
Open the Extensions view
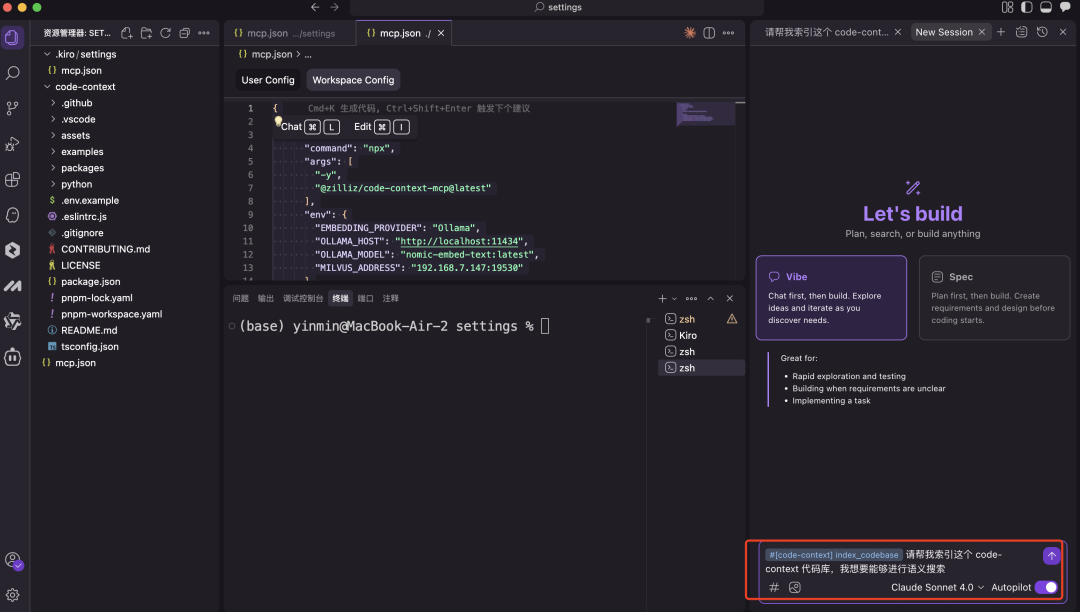point(12,180)
